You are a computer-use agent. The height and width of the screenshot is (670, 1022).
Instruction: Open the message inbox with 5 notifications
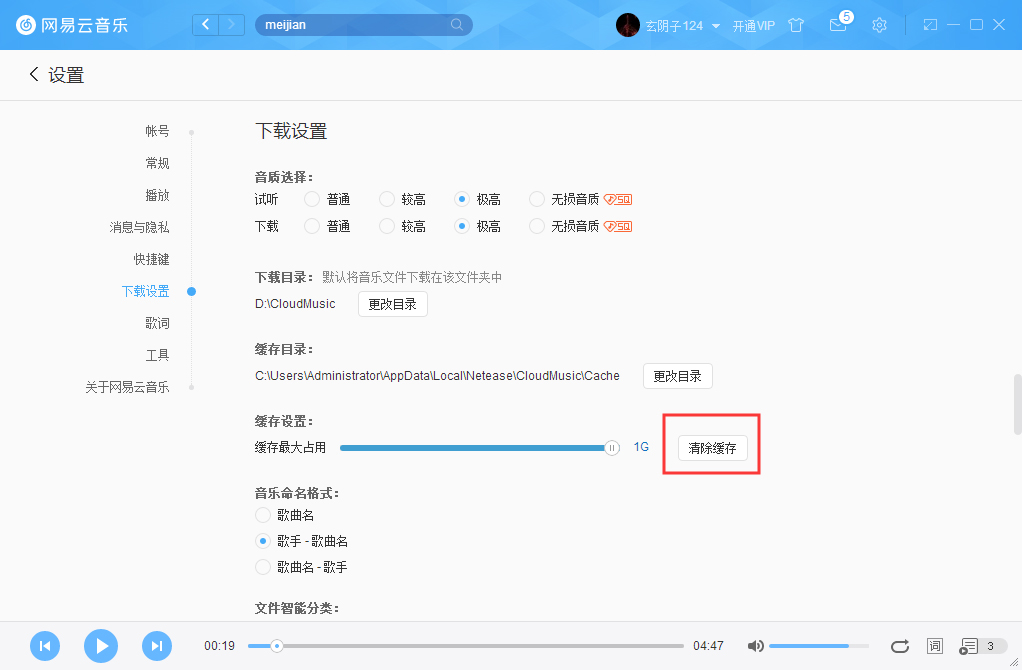point(838,26)
